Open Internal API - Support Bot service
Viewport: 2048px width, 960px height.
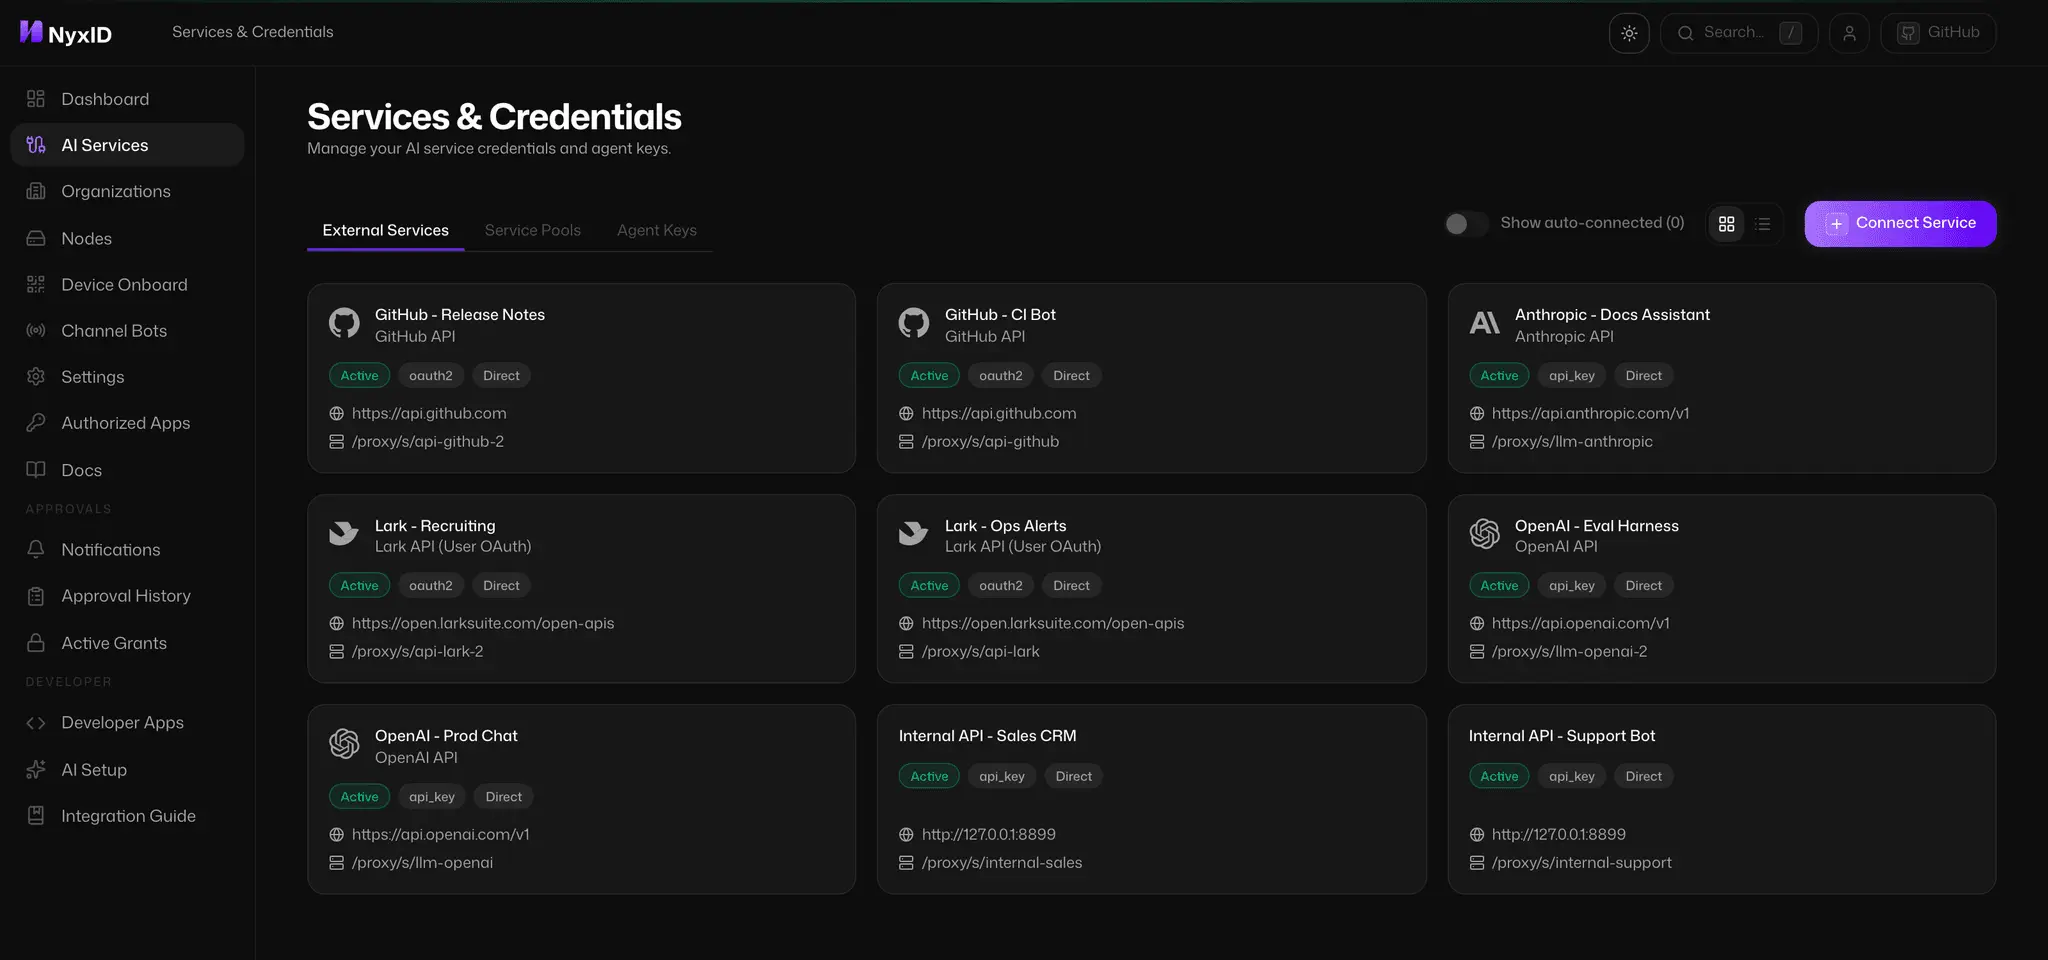pyautogui.click(x=1721, y=799)
